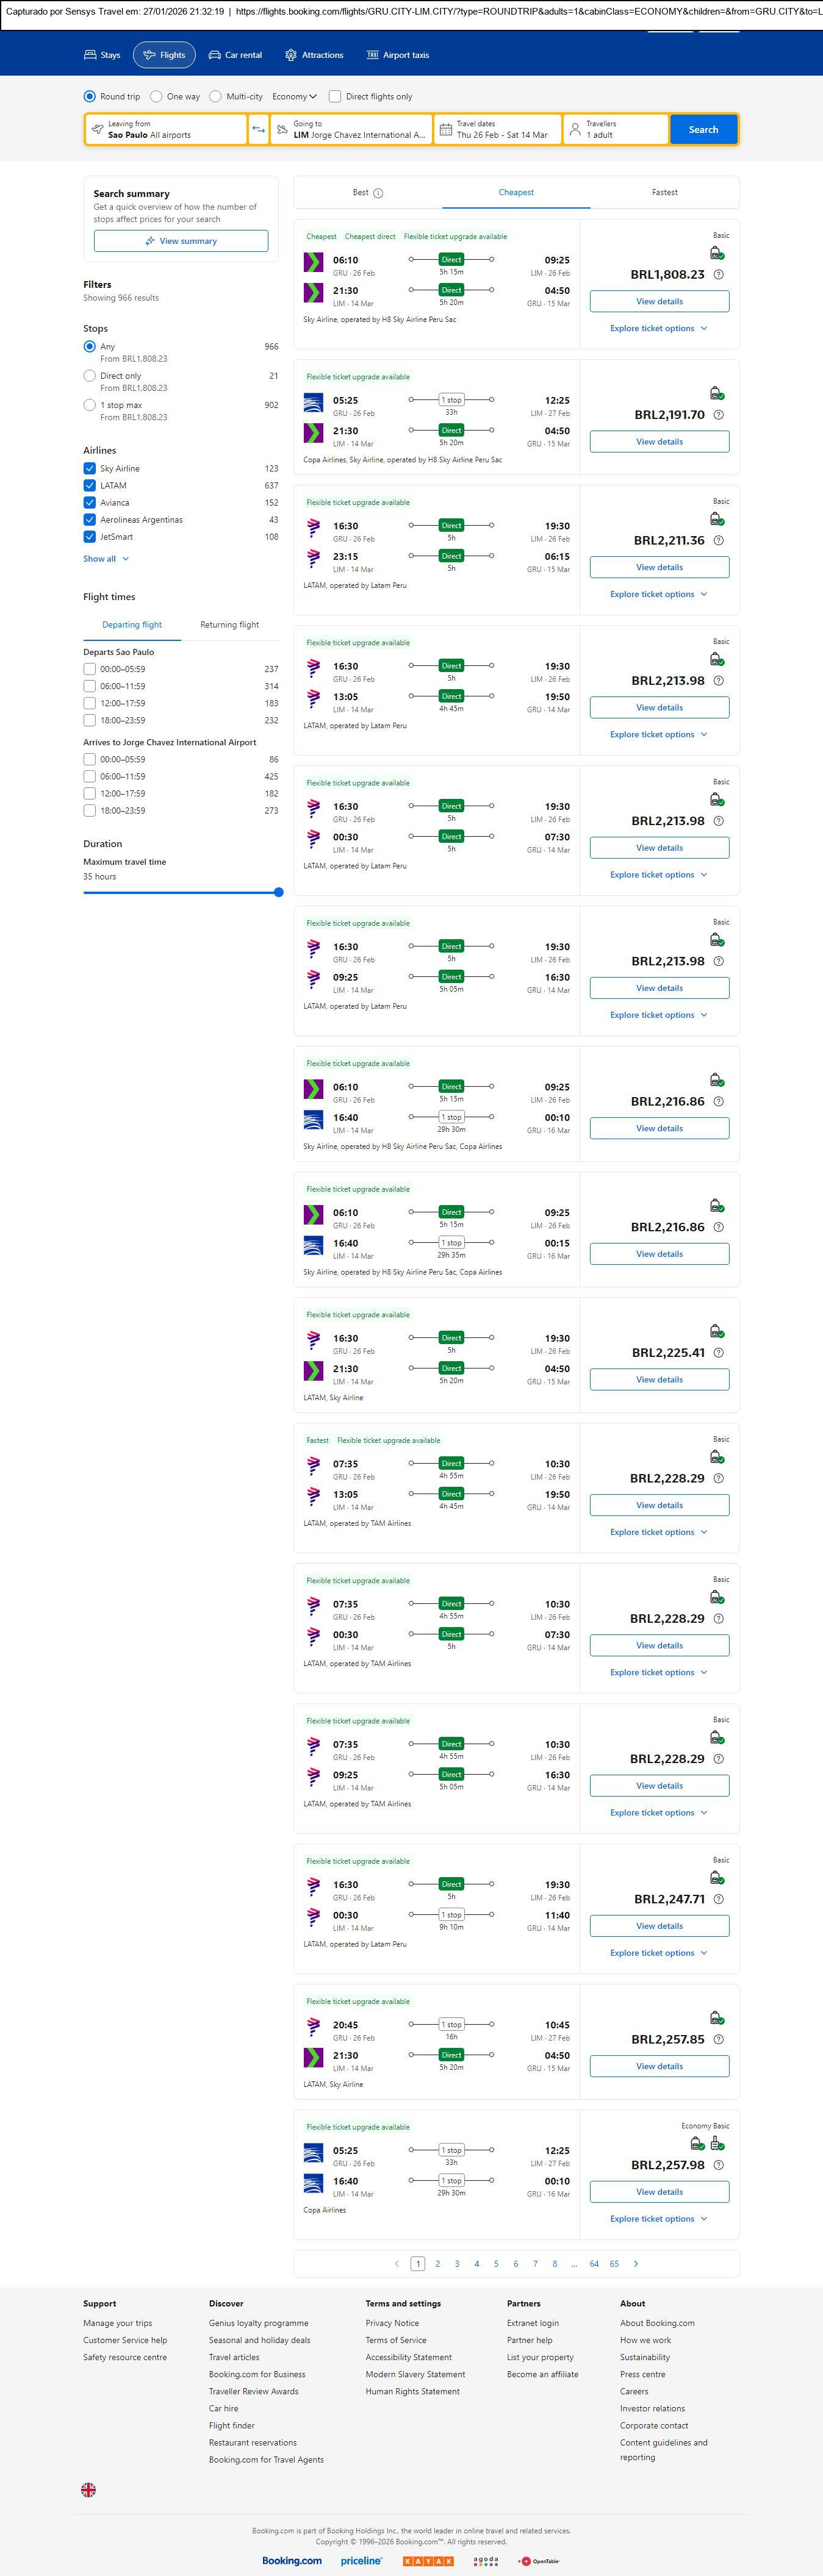Open the Economy cabin class dropdown
Viewport: 823px width, 2576px height.
tap(294, 97)
